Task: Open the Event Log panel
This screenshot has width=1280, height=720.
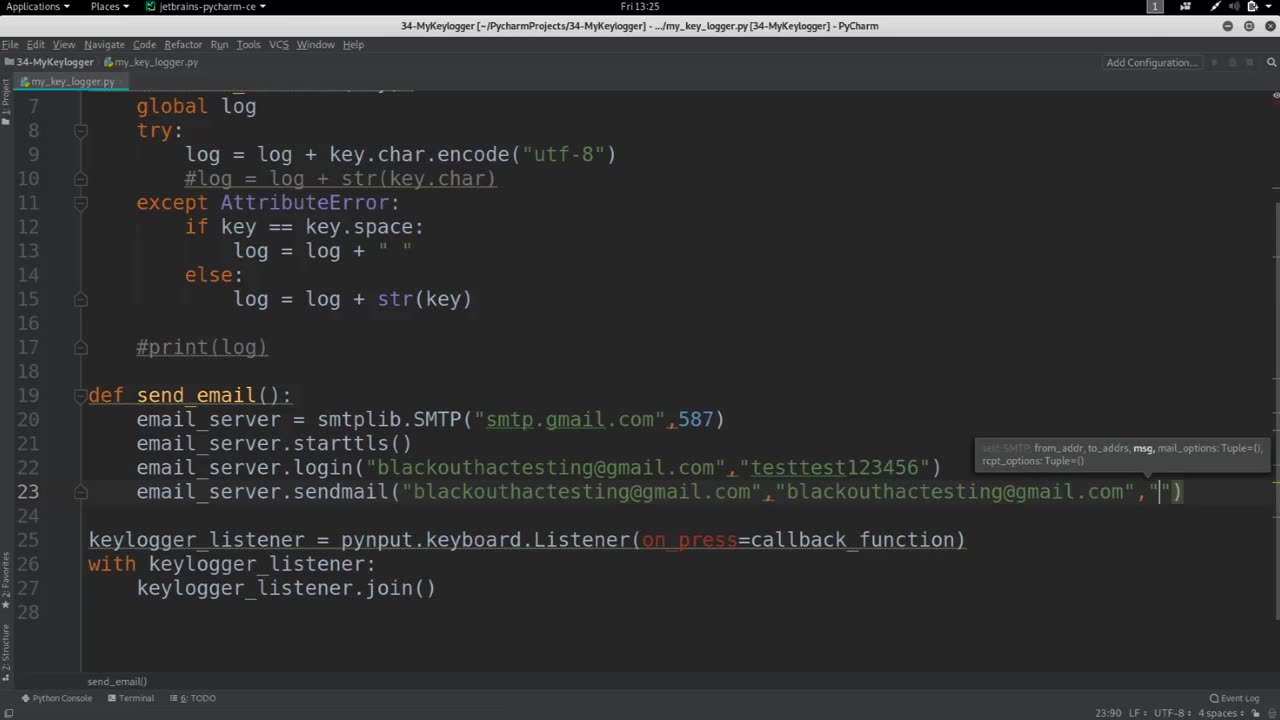Action: point(1234,698)
